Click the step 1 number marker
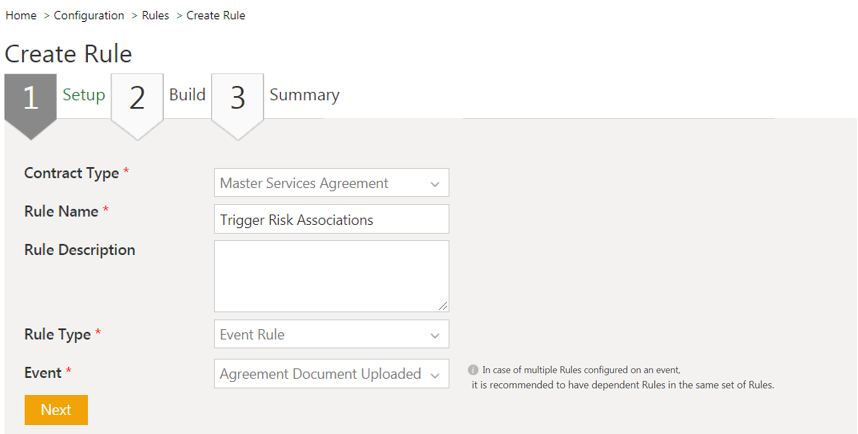The image size is (858, 434). [30, 98]
